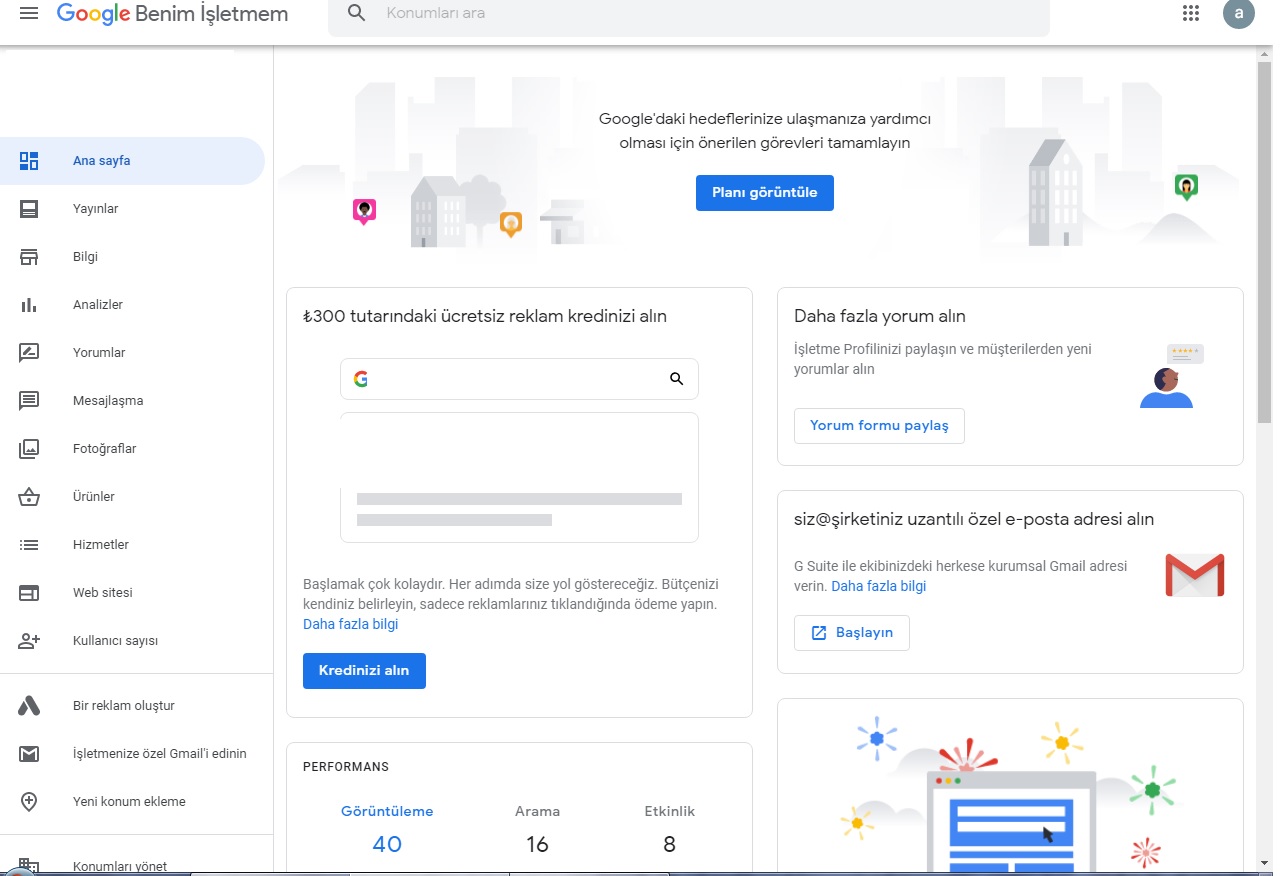1287x876 pixels.
Task: Click the Google Ads icon in sidebar
Action: click(x=29, y=706)
